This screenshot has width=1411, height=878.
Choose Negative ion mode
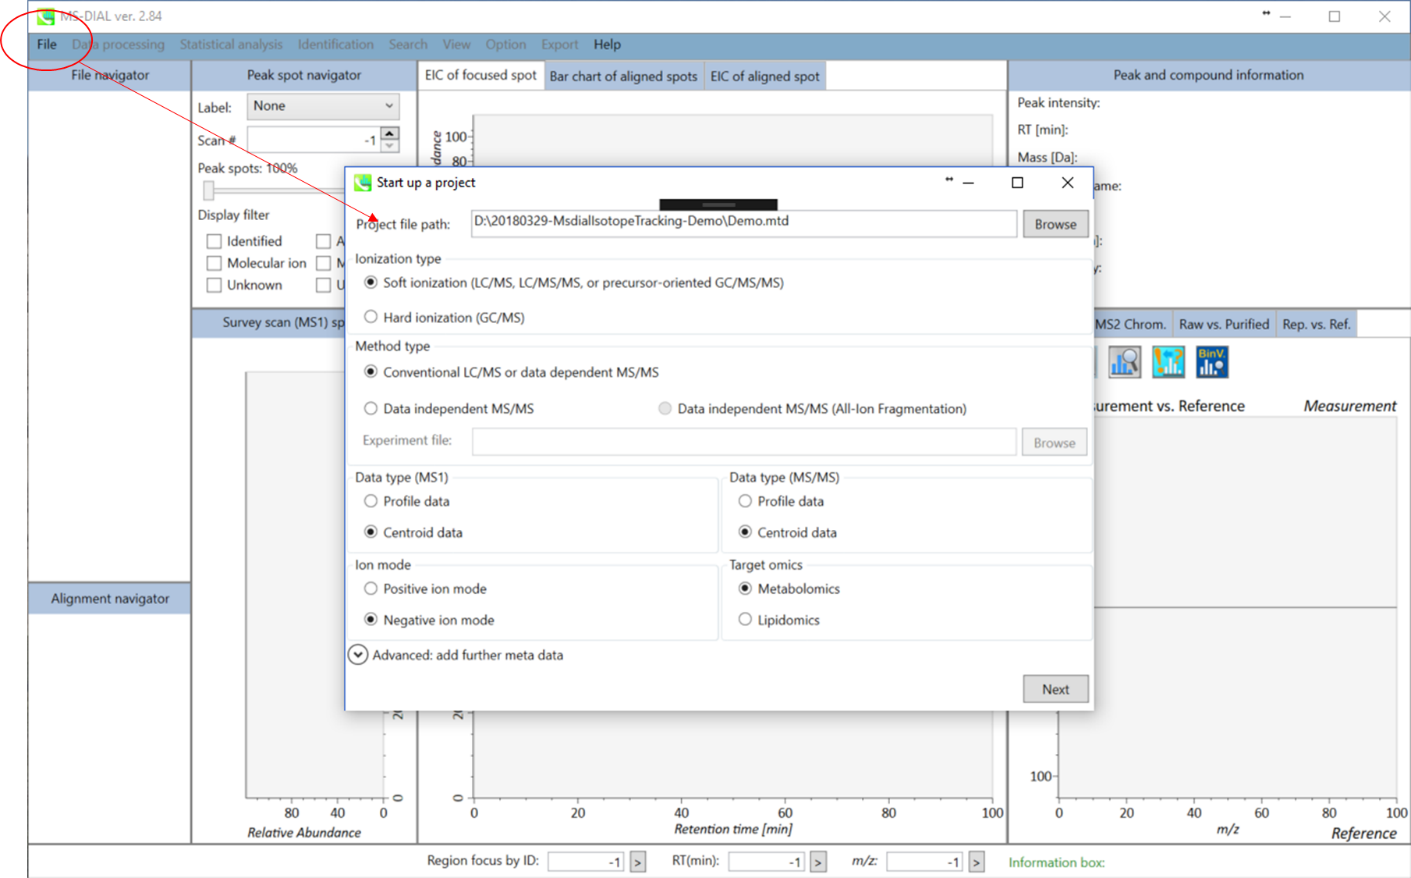coord(371,620)
